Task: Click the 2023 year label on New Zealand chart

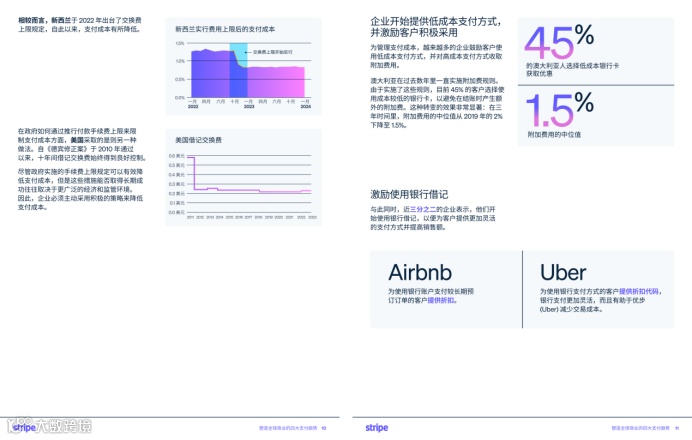Action: coord(249,106)
